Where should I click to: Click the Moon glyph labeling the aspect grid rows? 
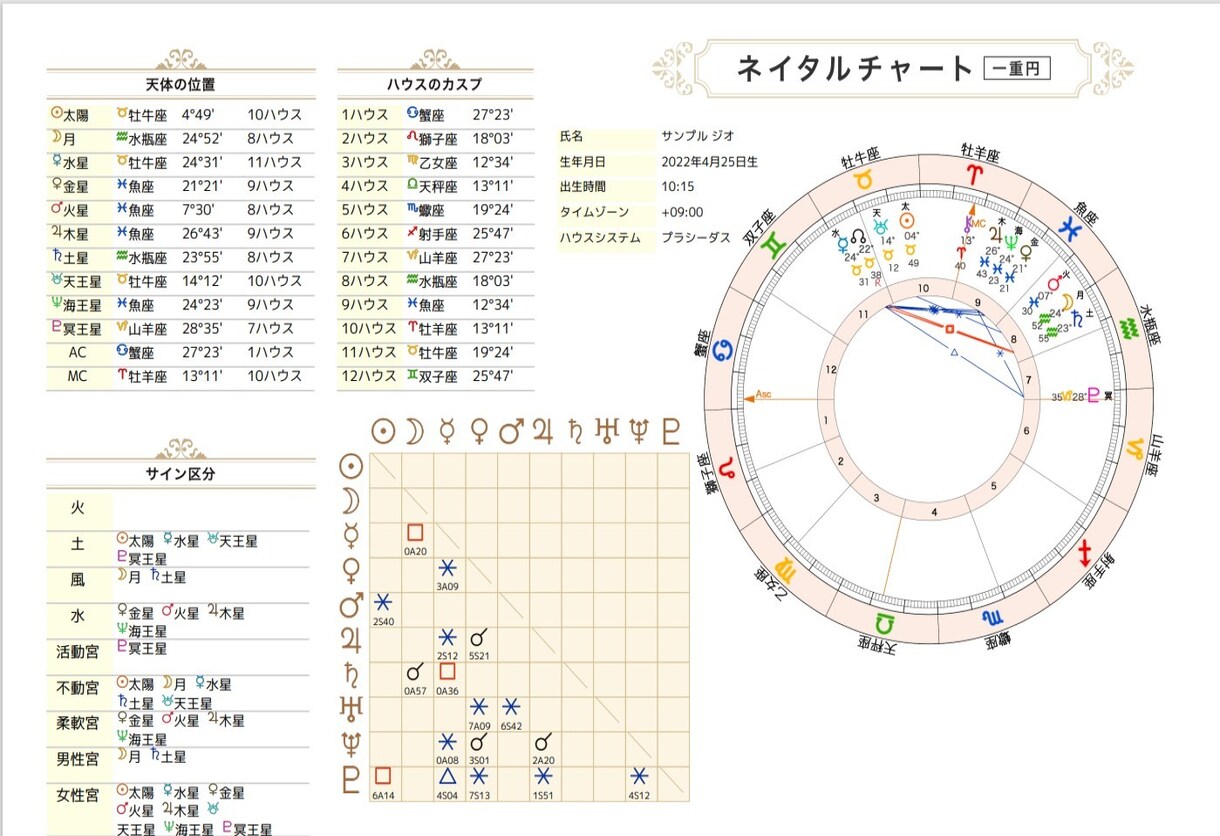351,500
